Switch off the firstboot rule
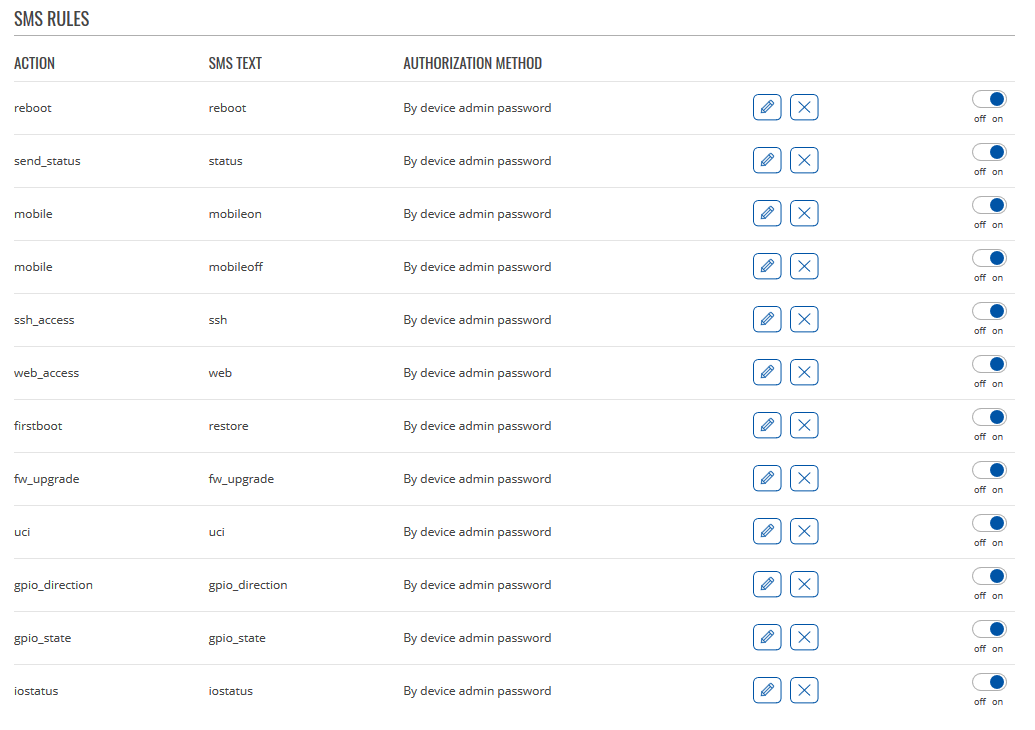1035x730 pixels. click(989, 417)
